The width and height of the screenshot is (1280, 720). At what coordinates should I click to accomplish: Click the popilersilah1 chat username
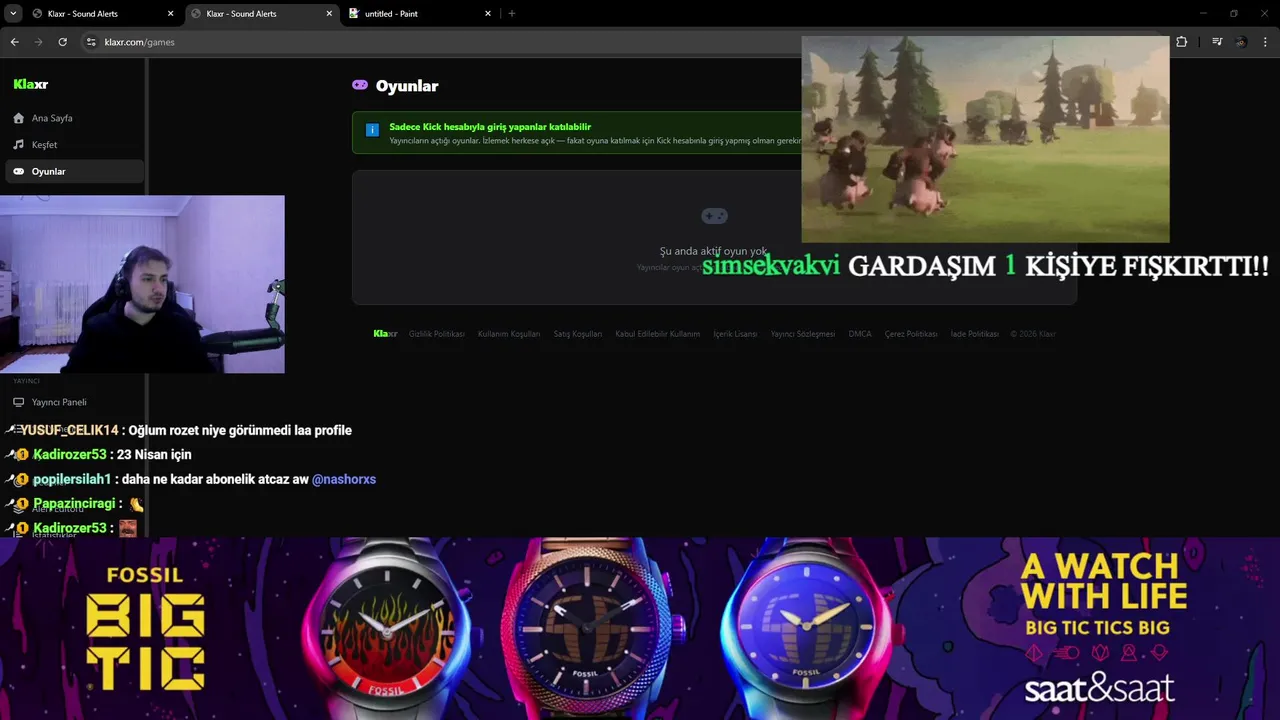click(x=72, y=479)
